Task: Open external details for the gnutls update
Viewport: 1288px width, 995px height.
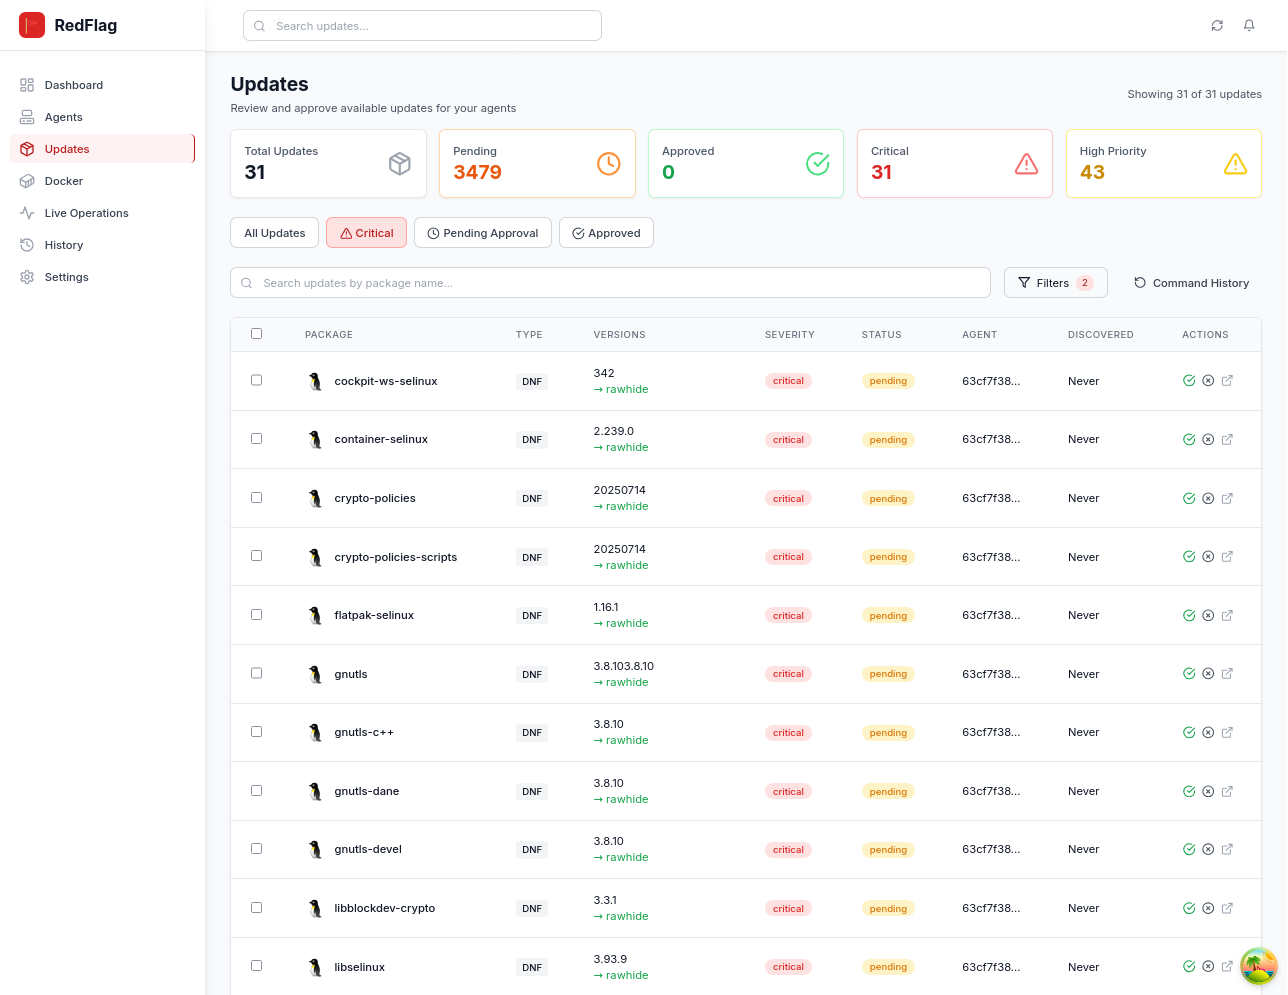Action: coord(1227,673)
